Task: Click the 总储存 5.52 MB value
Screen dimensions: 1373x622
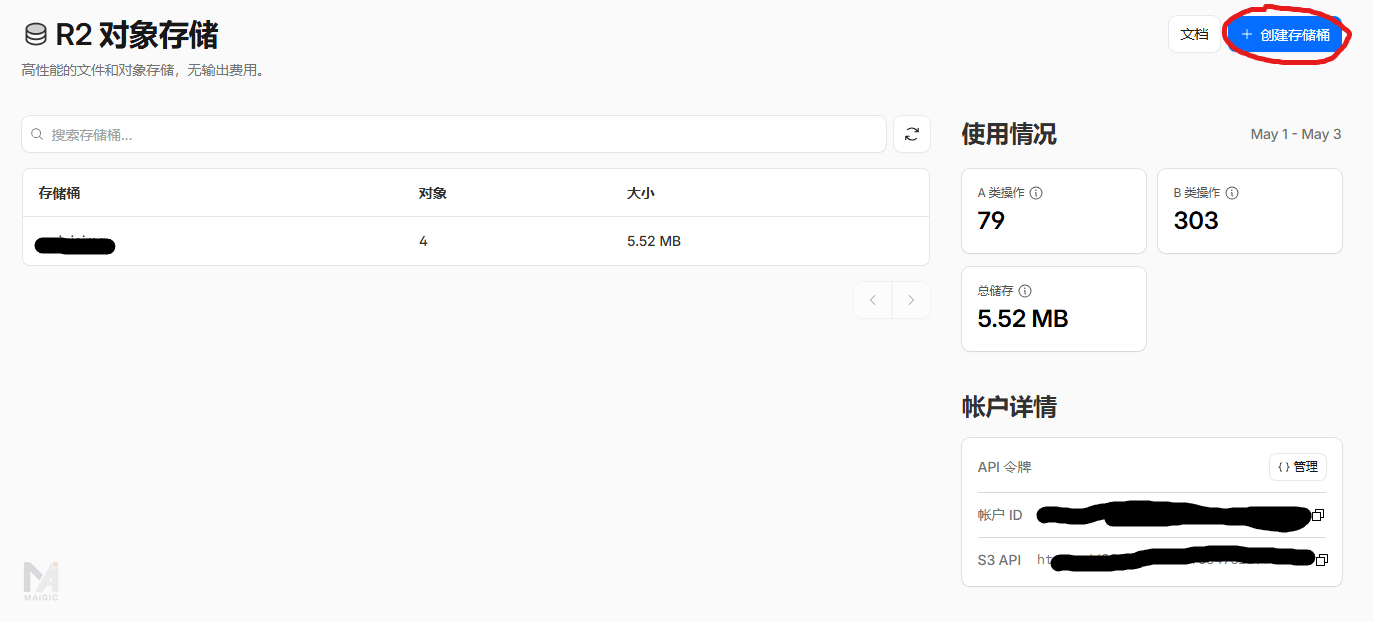Action: pos(1023,318)
